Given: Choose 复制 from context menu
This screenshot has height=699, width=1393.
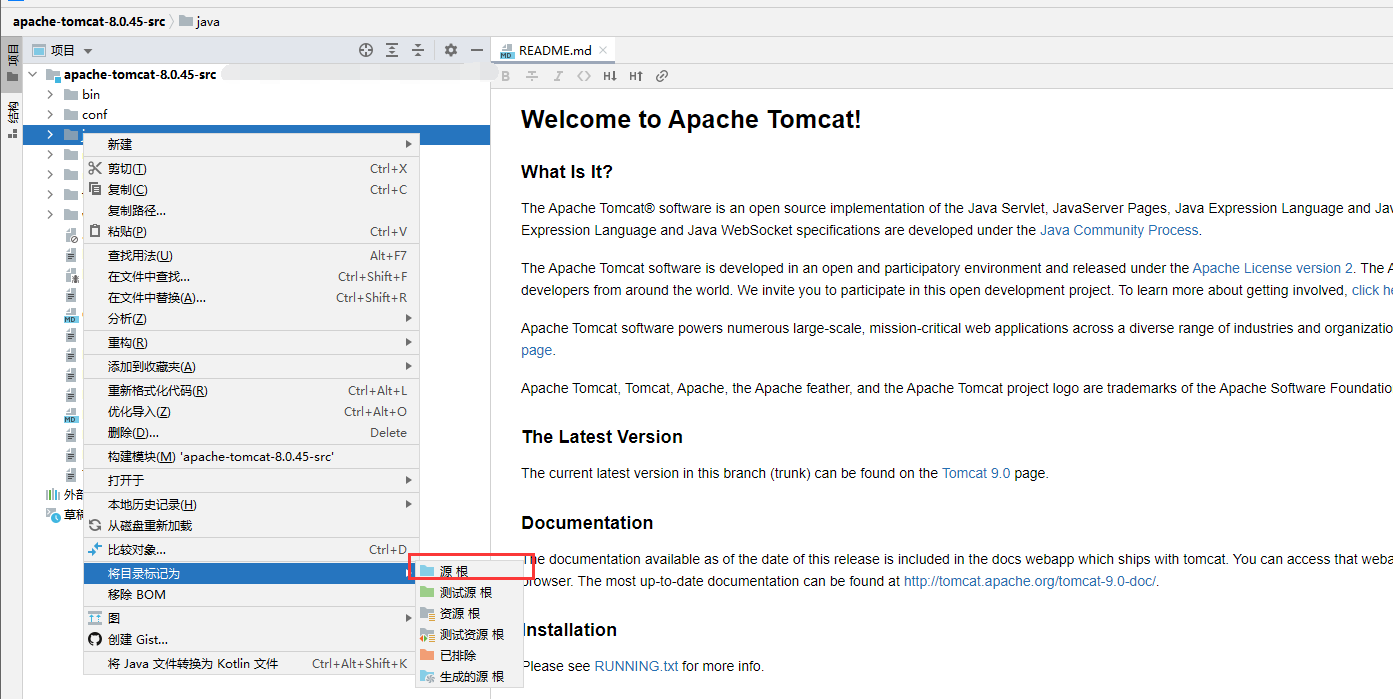Looking at the screenshot, I should point(251,190).
